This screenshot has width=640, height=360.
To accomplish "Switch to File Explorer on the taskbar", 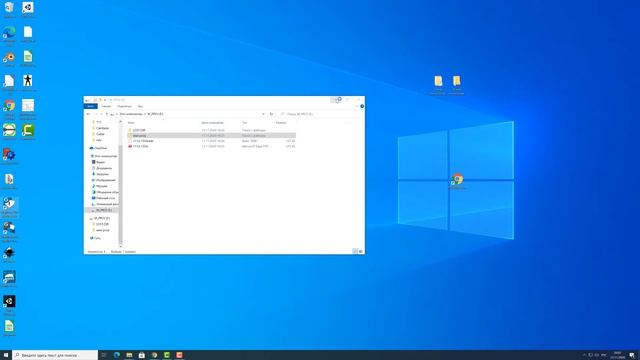I will [x=129, y=355].
